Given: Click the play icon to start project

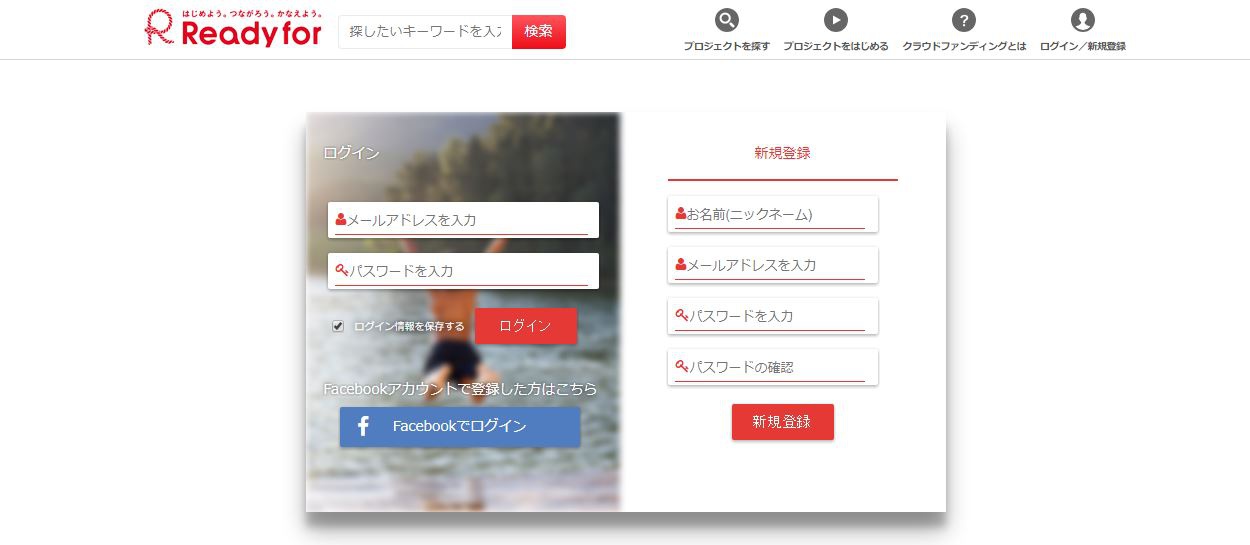Looking at the screenshot, I should [836, 20].
